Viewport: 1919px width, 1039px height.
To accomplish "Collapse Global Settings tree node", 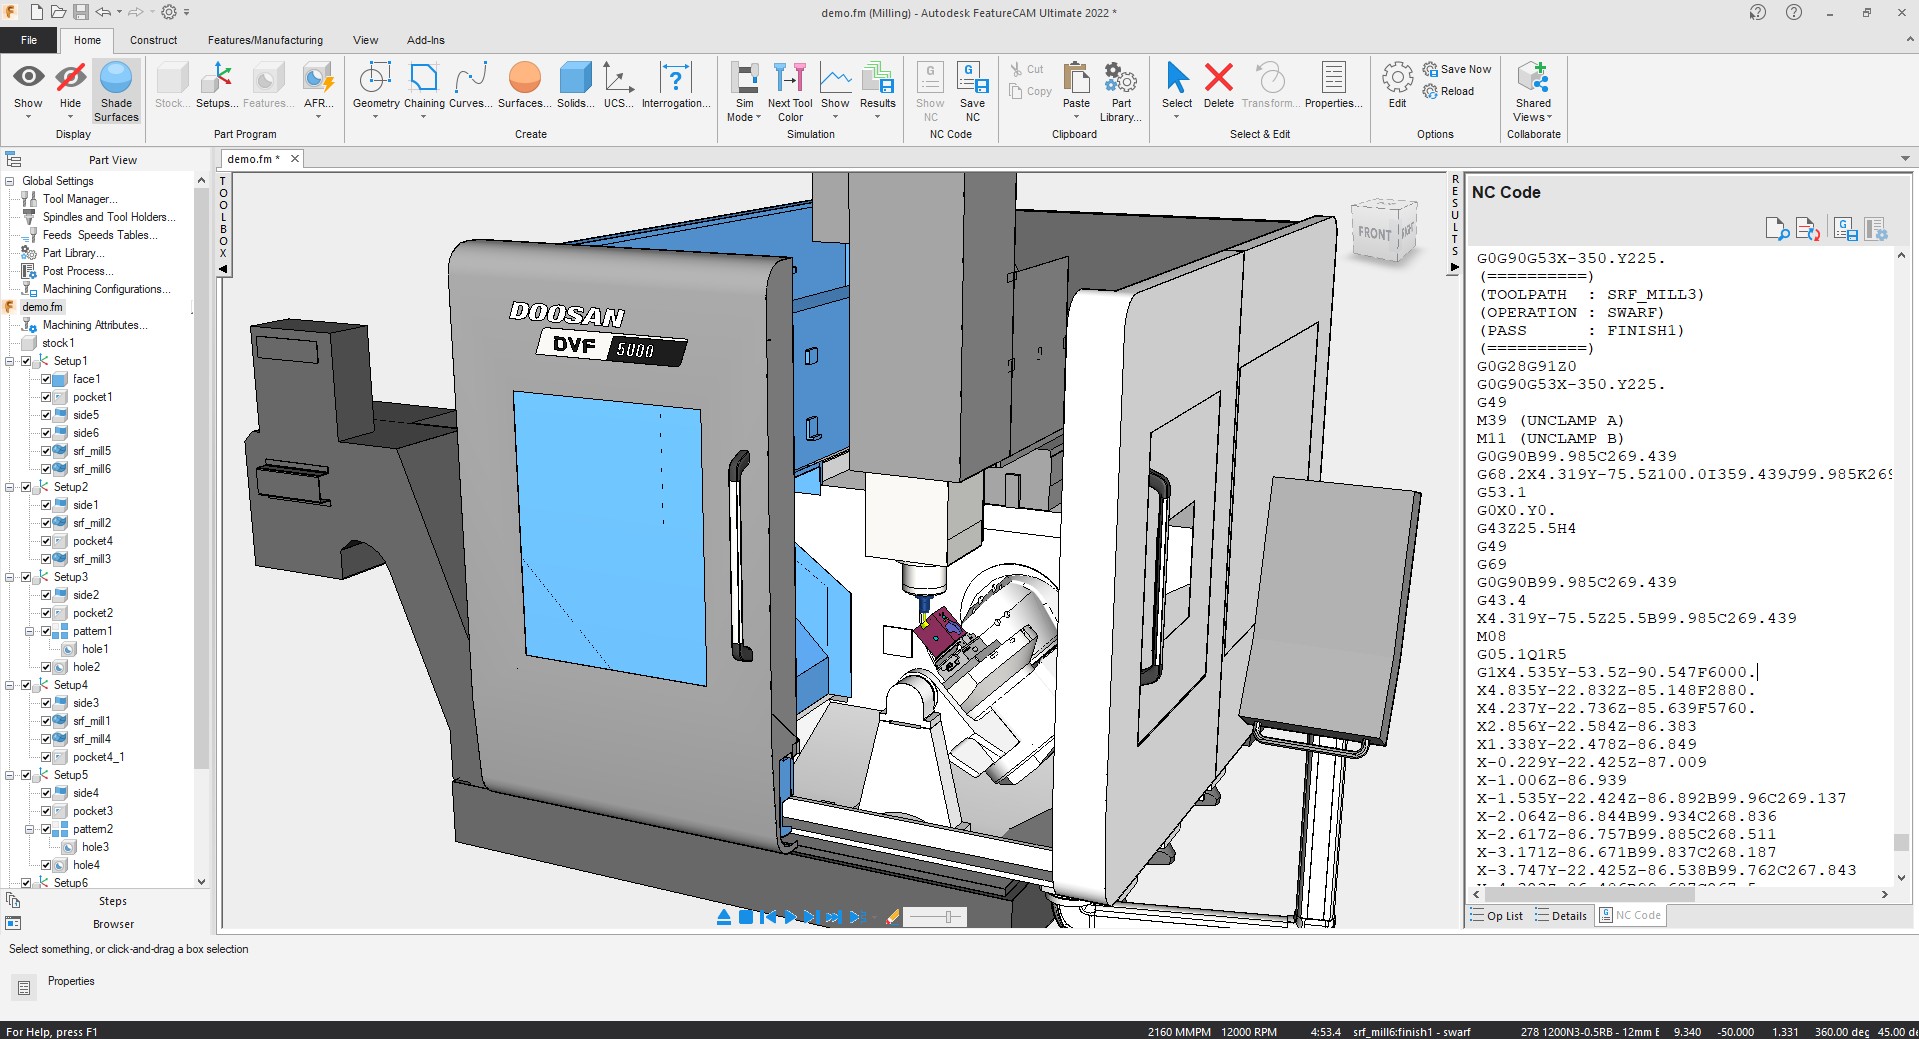I will pos(10,181).
